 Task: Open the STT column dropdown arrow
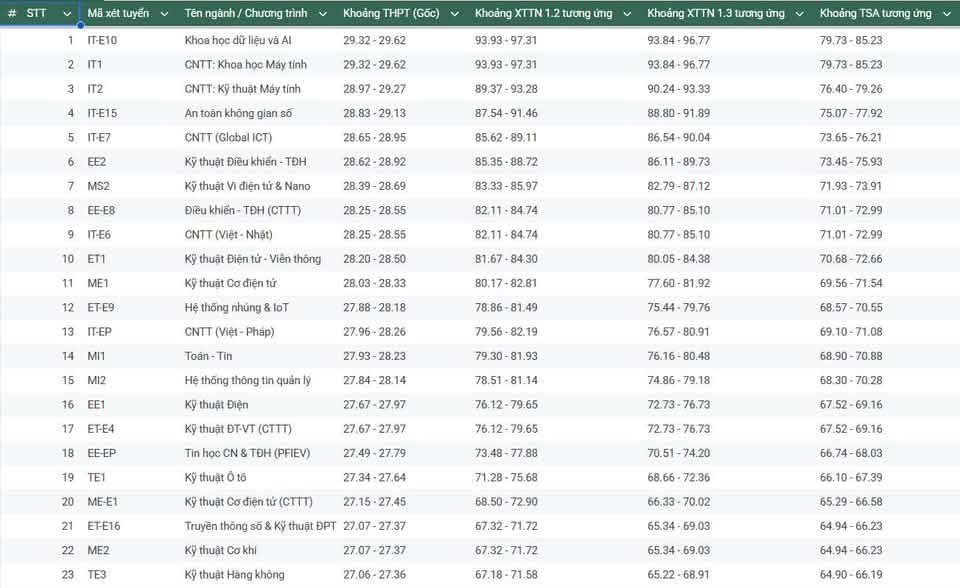point(67,13)
